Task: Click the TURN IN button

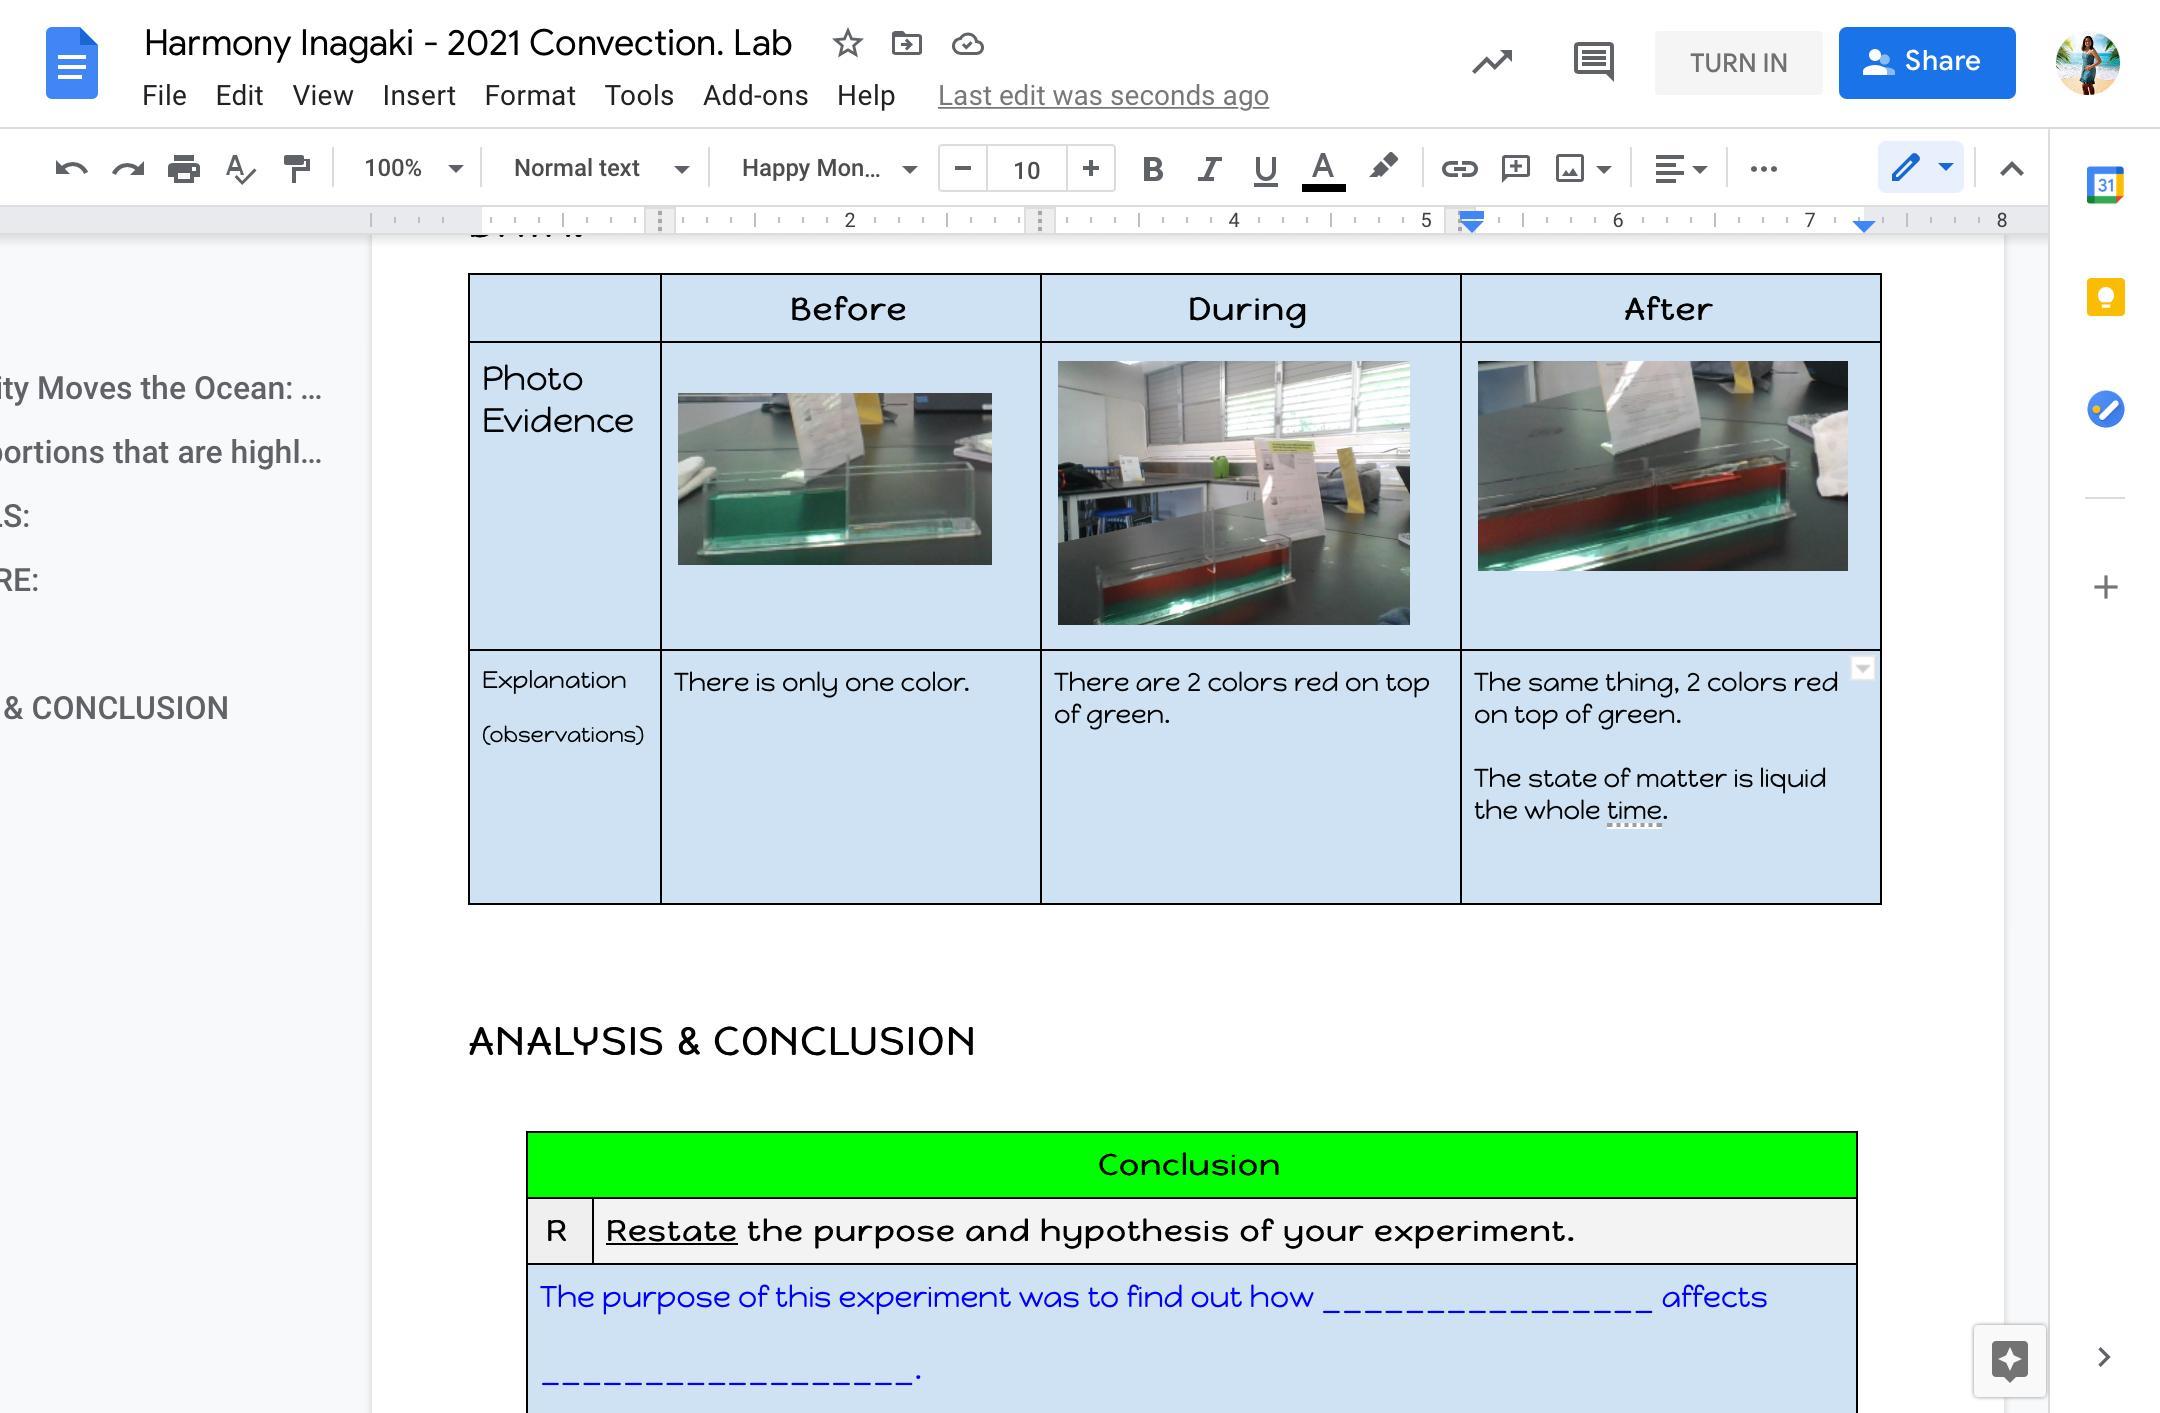Action: point(1739,62)
